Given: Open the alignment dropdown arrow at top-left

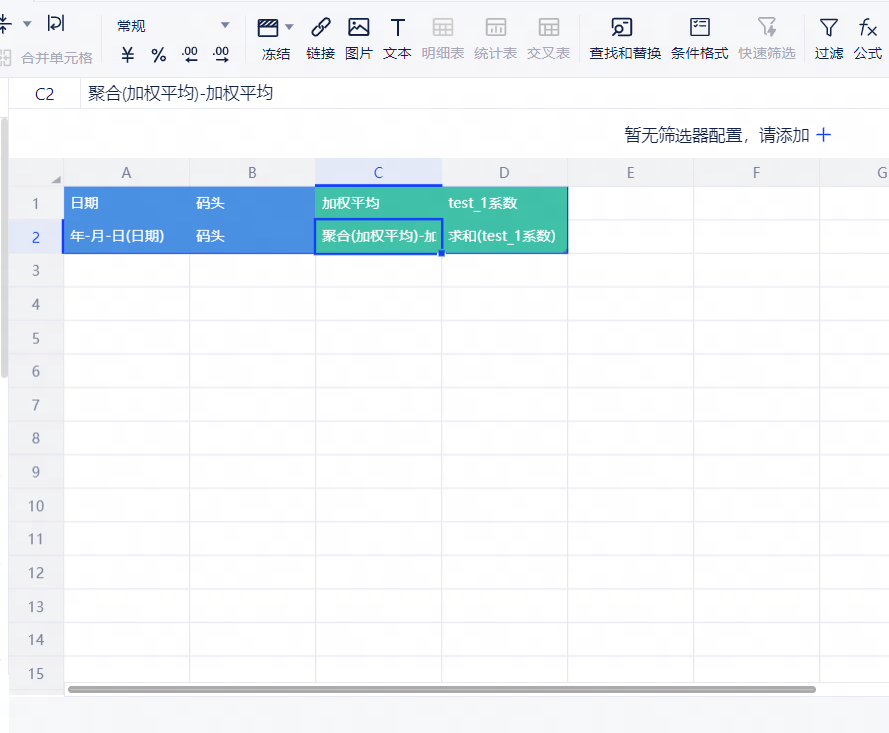Looking at the screenshot, I should pyautogui.click(x=27, y=23).
